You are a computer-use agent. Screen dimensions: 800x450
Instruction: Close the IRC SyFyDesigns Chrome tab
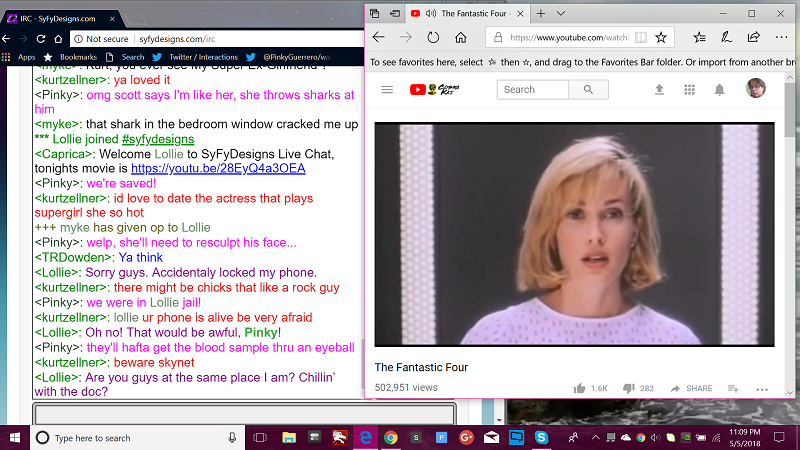(x=112, y=19)
